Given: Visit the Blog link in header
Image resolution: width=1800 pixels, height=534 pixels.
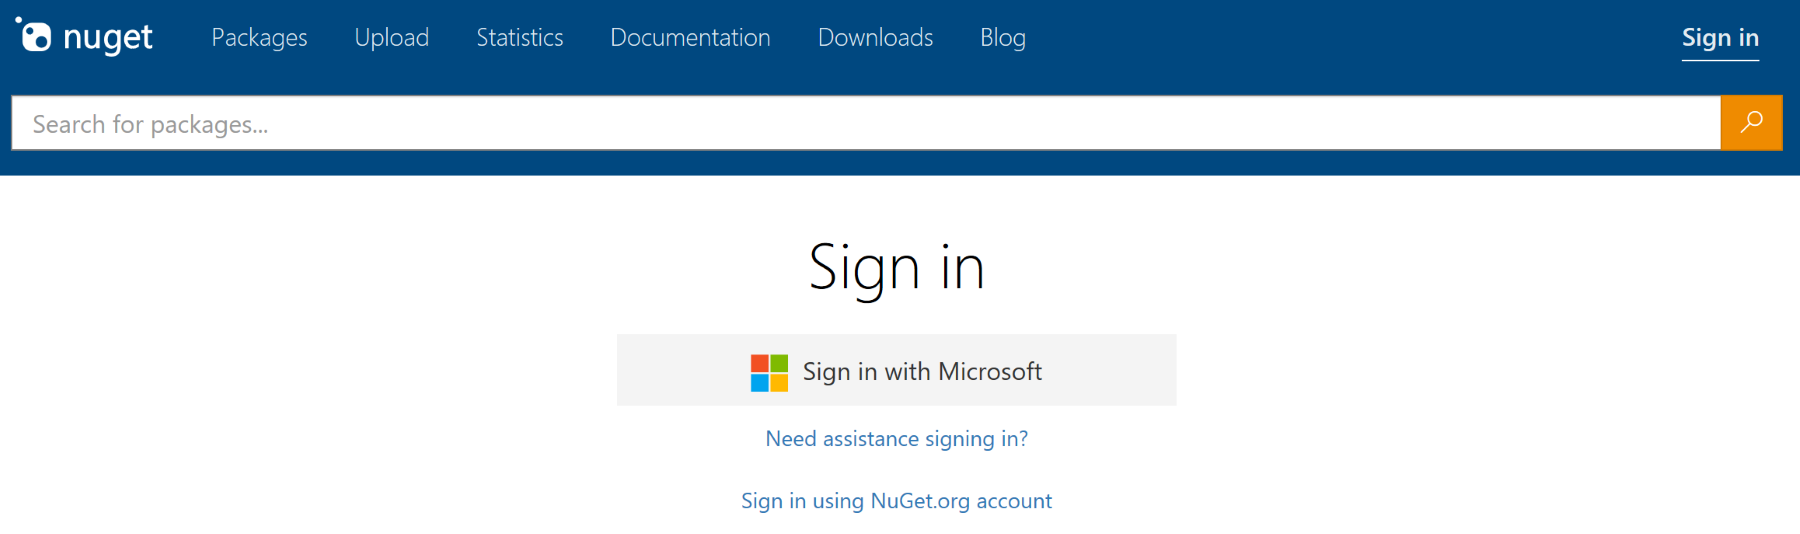Looking at the screenshot, I should pyautogui.click(x=1002, y=38).
